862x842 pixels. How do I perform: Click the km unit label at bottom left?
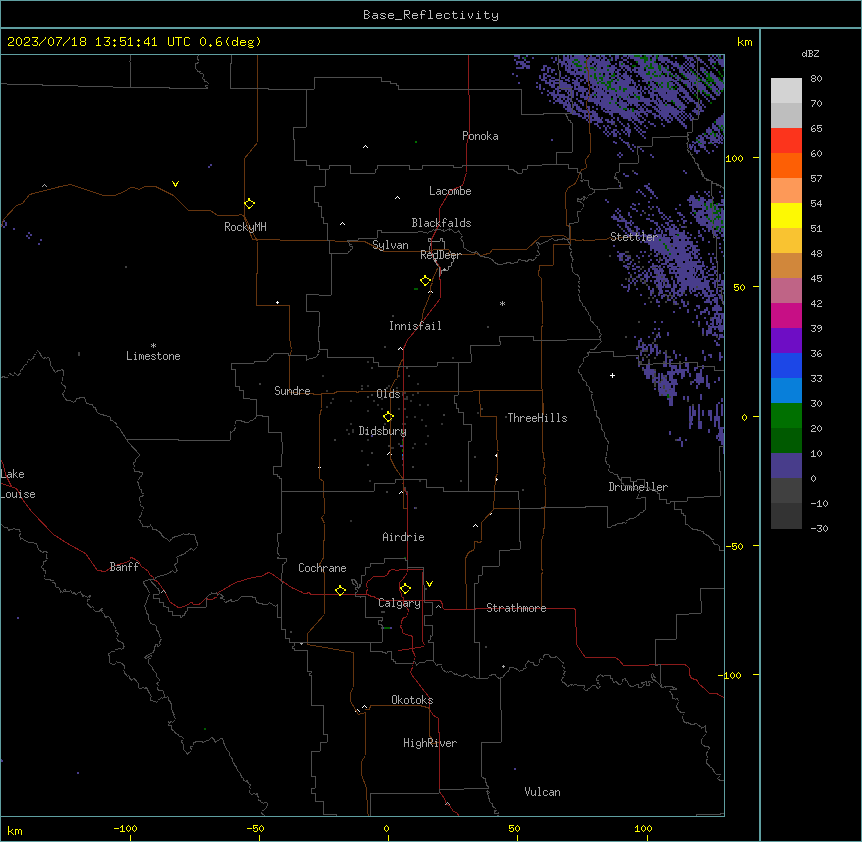coord(15,831)
